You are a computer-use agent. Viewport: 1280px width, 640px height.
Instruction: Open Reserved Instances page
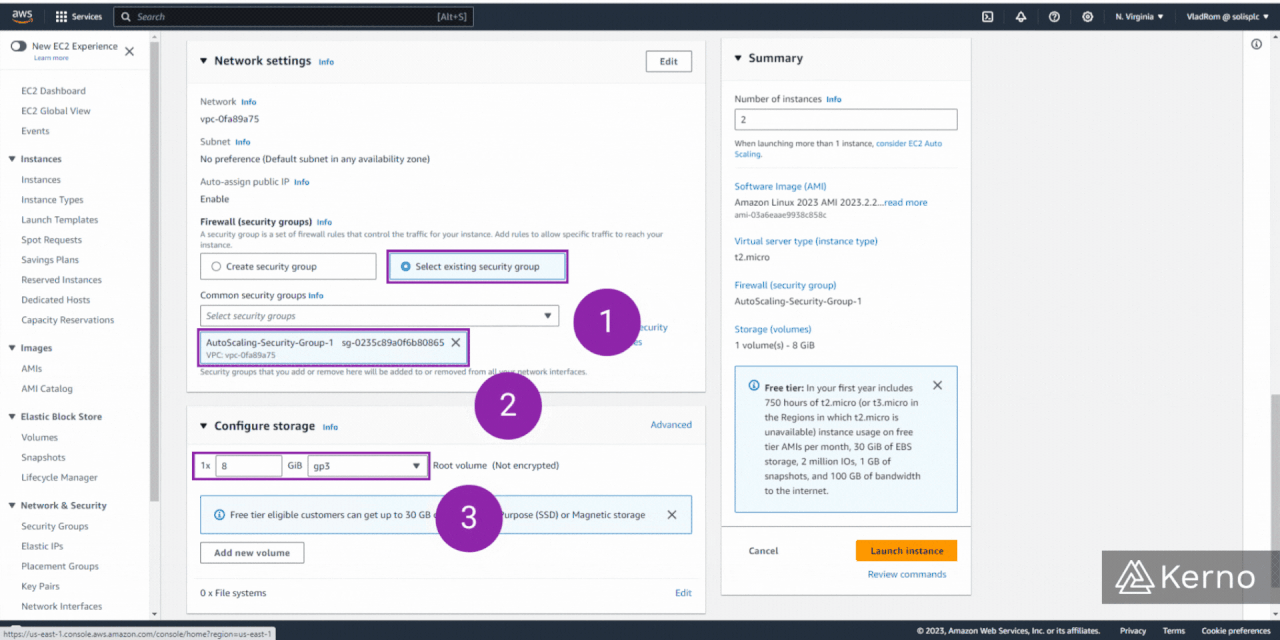pyautogui.click(x=61, y=280)
